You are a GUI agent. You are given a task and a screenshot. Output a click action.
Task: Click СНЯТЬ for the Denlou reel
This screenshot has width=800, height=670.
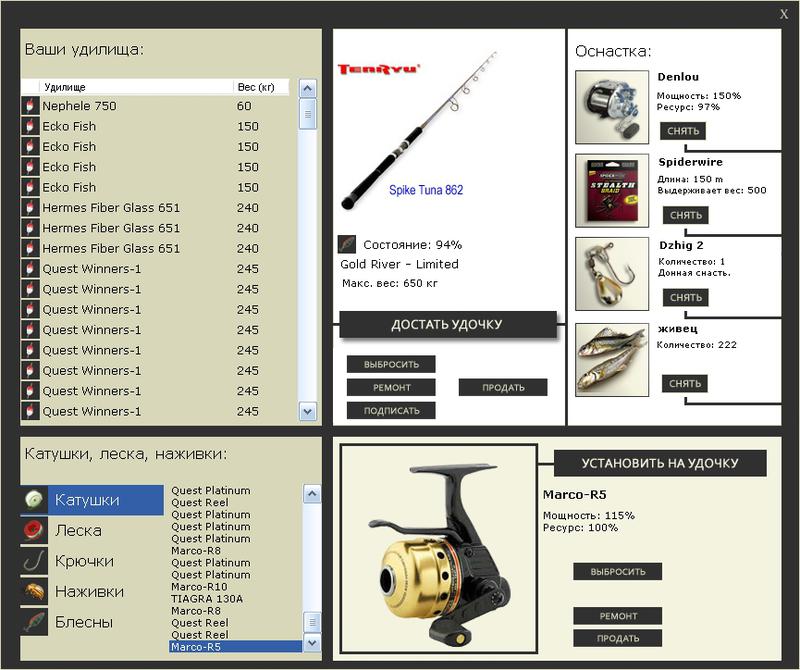pos(683,131)
